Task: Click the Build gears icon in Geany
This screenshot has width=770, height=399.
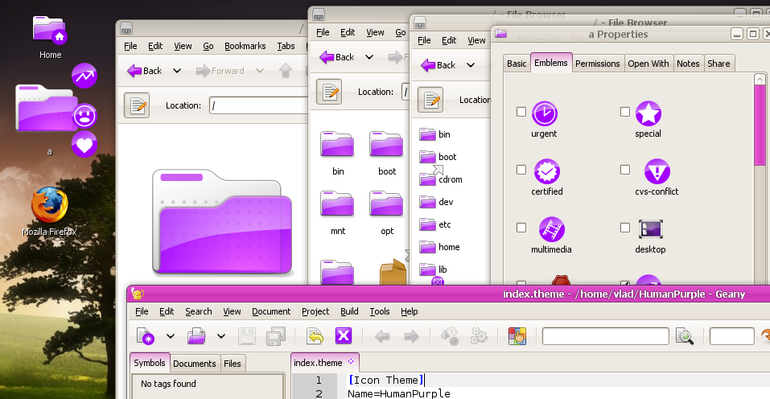Action: click(x=479, y=336)
